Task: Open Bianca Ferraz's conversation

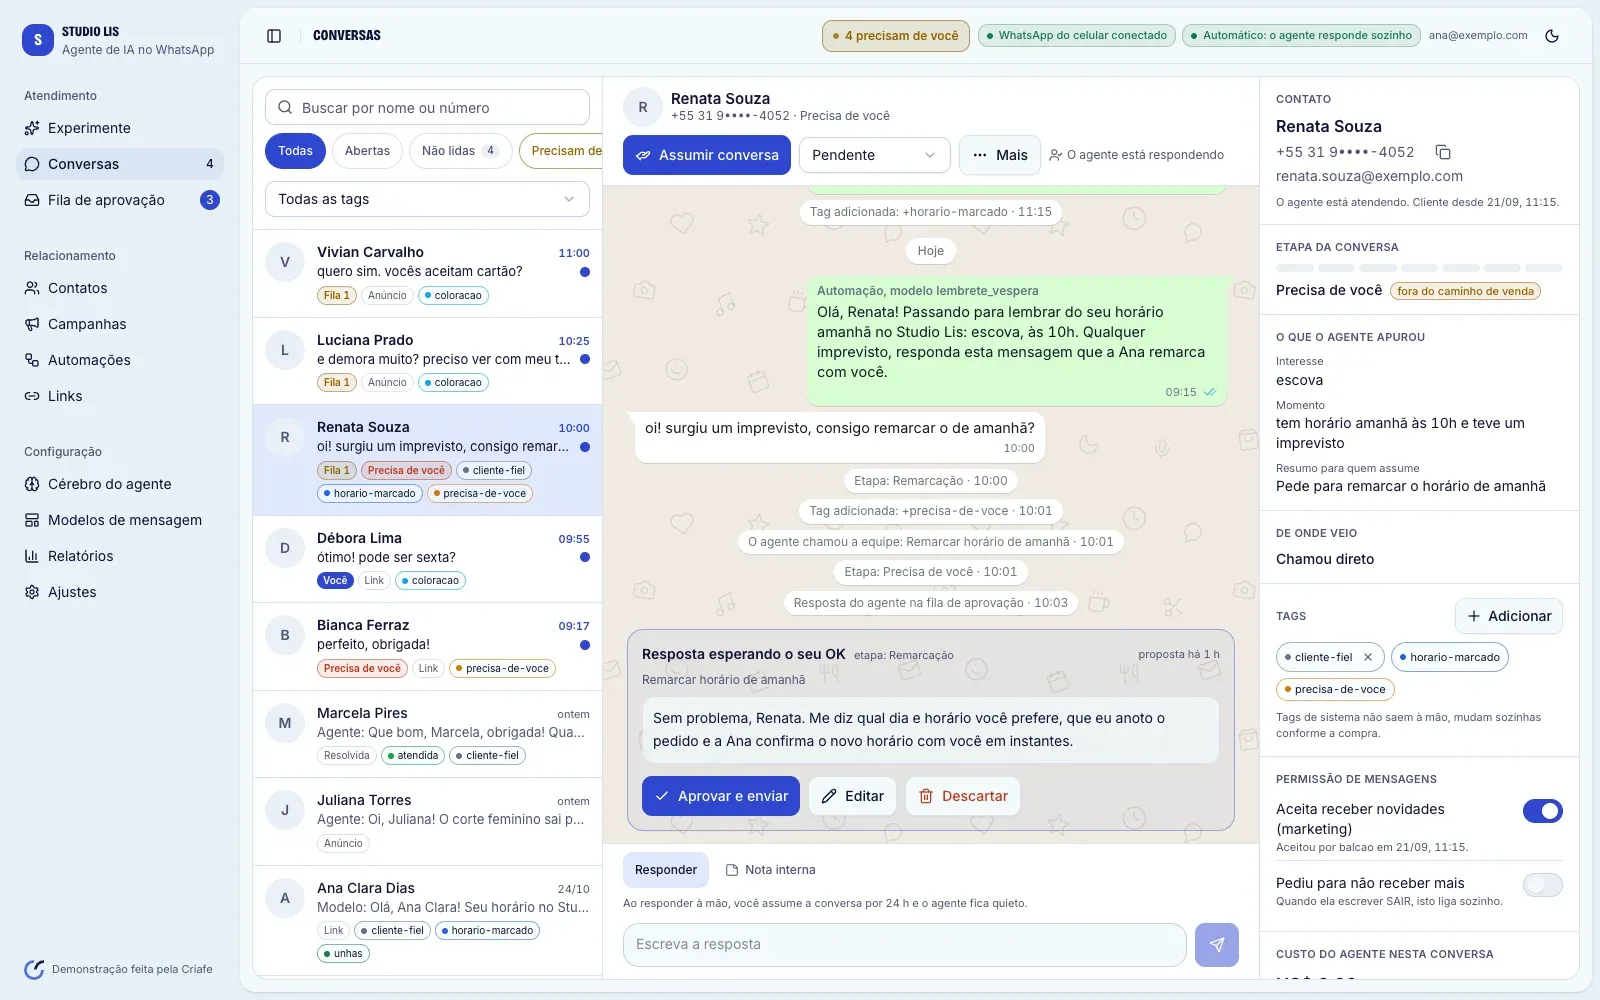Action: click(427, 646)
